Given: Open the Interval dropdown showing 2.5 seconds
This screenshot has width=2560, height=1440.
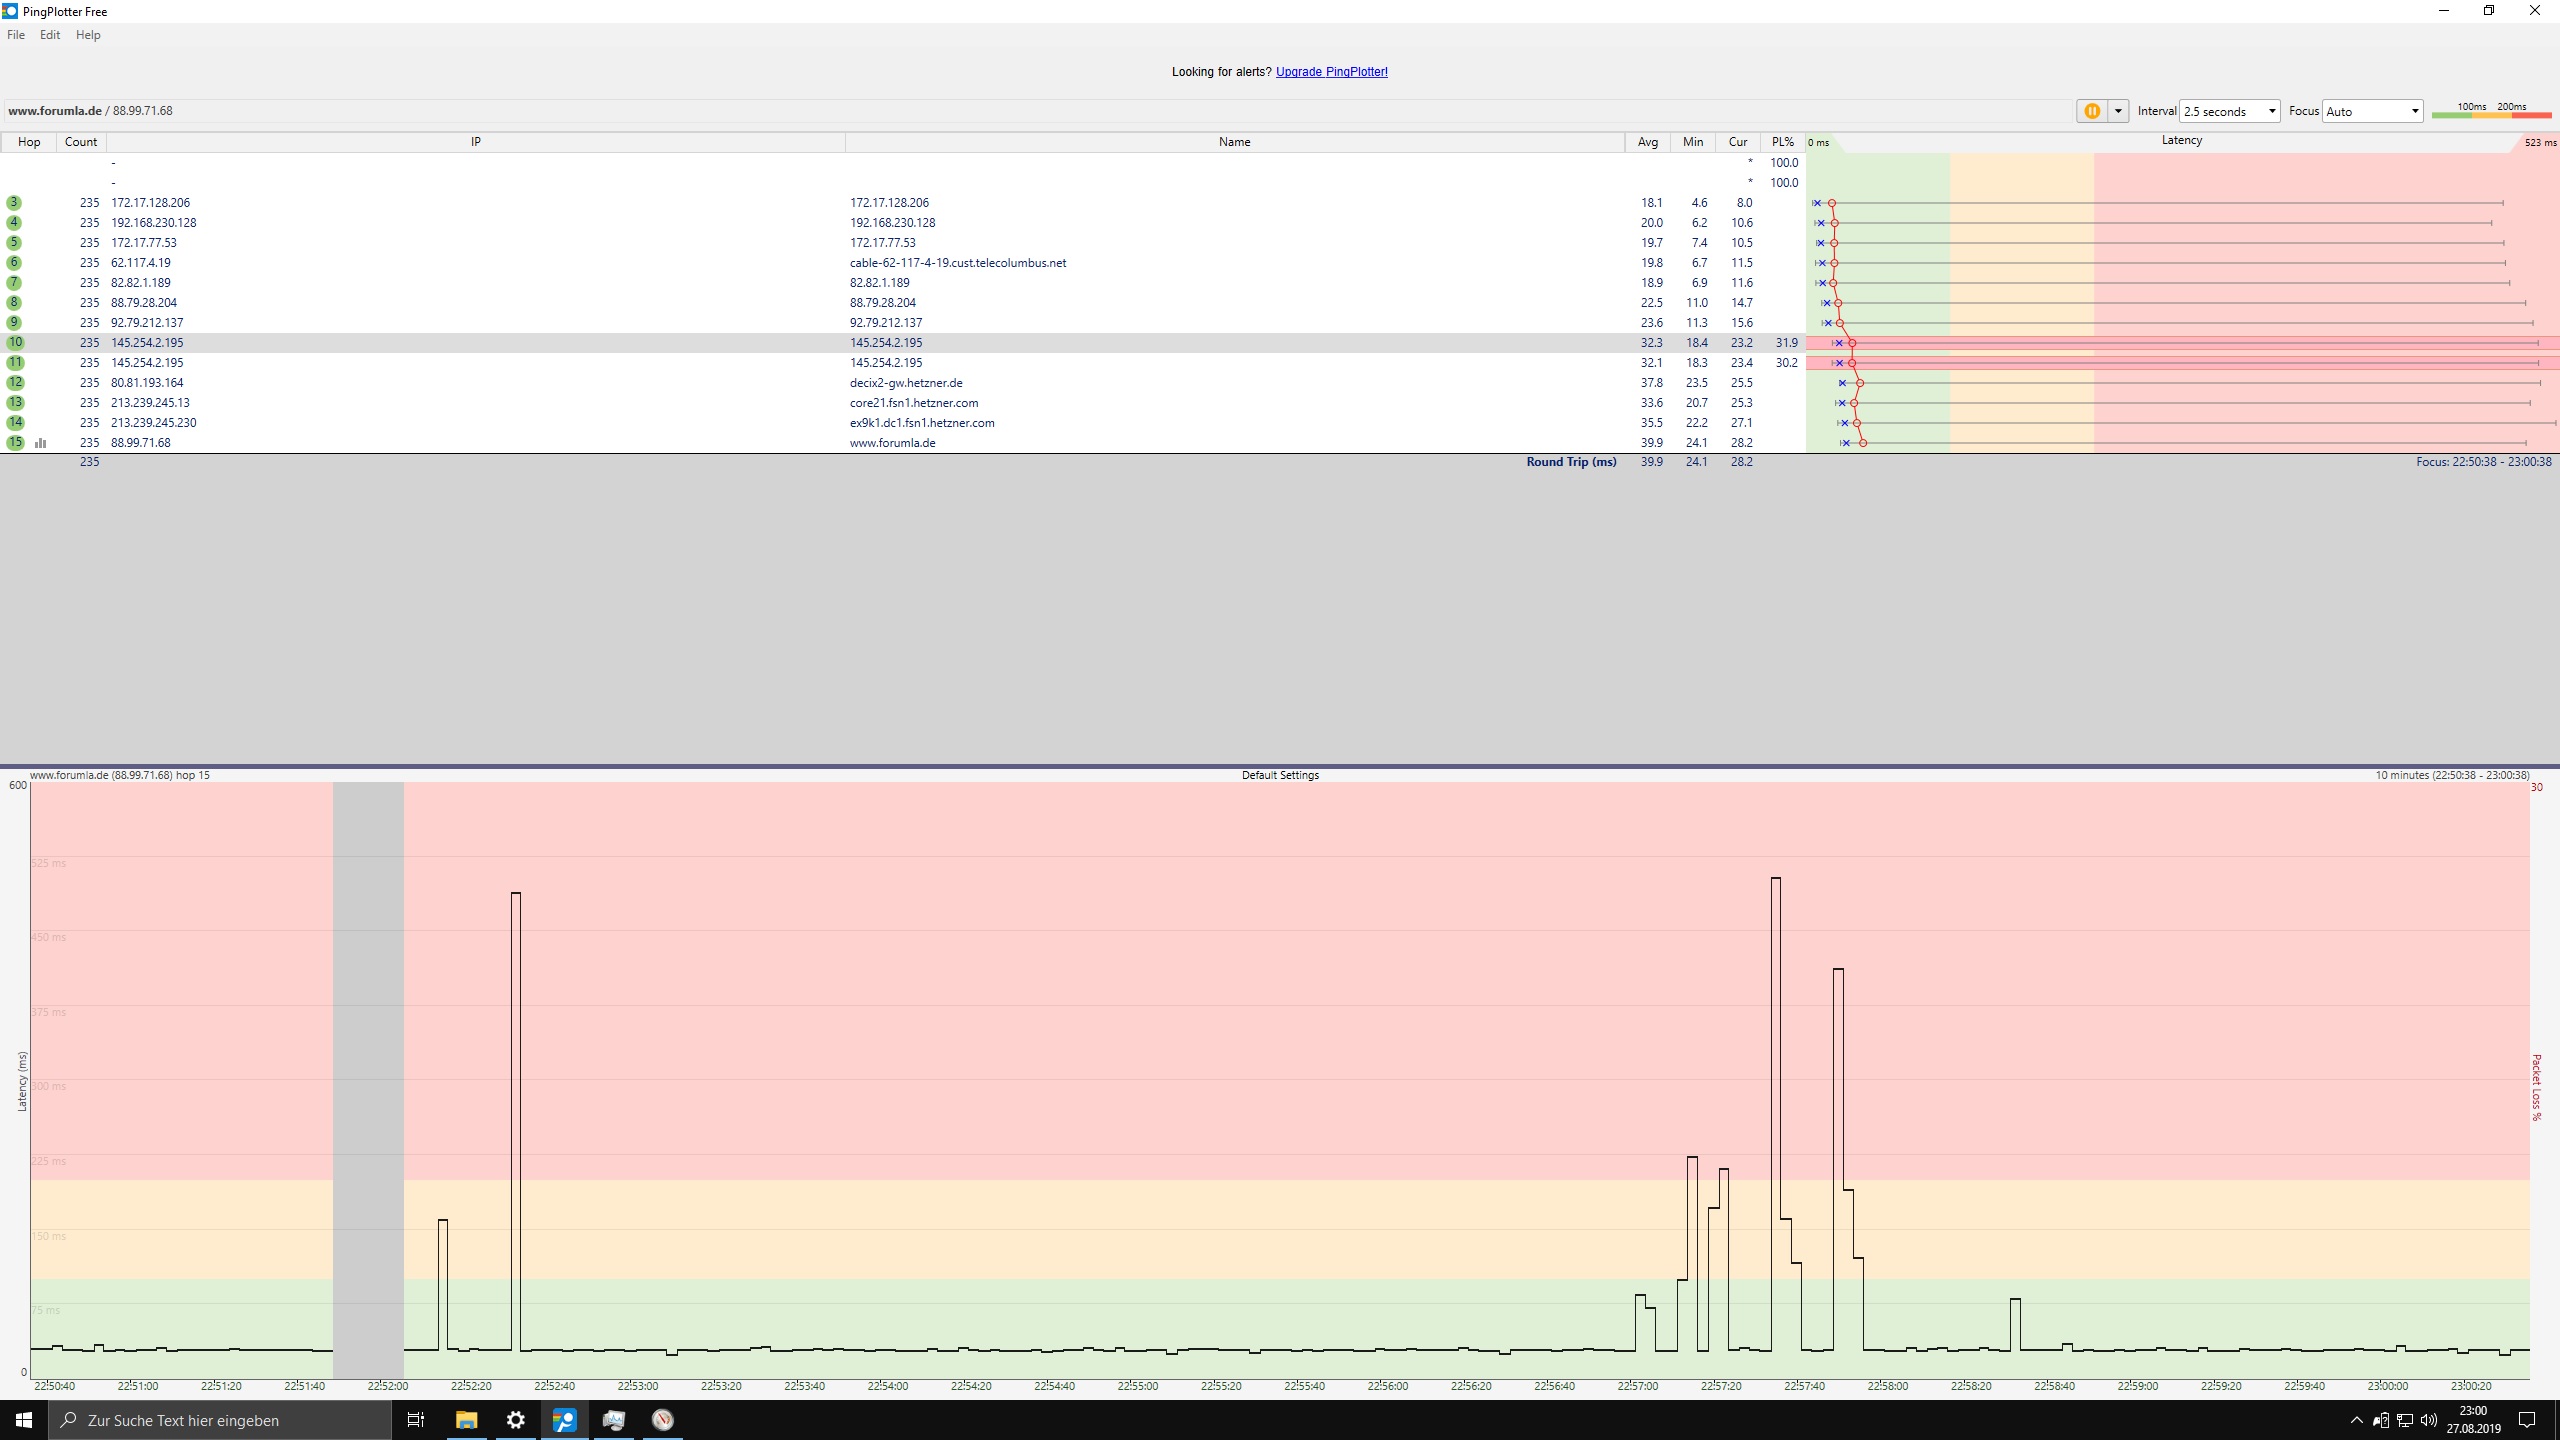Looking at the screenshot, I should point(2229,111).
